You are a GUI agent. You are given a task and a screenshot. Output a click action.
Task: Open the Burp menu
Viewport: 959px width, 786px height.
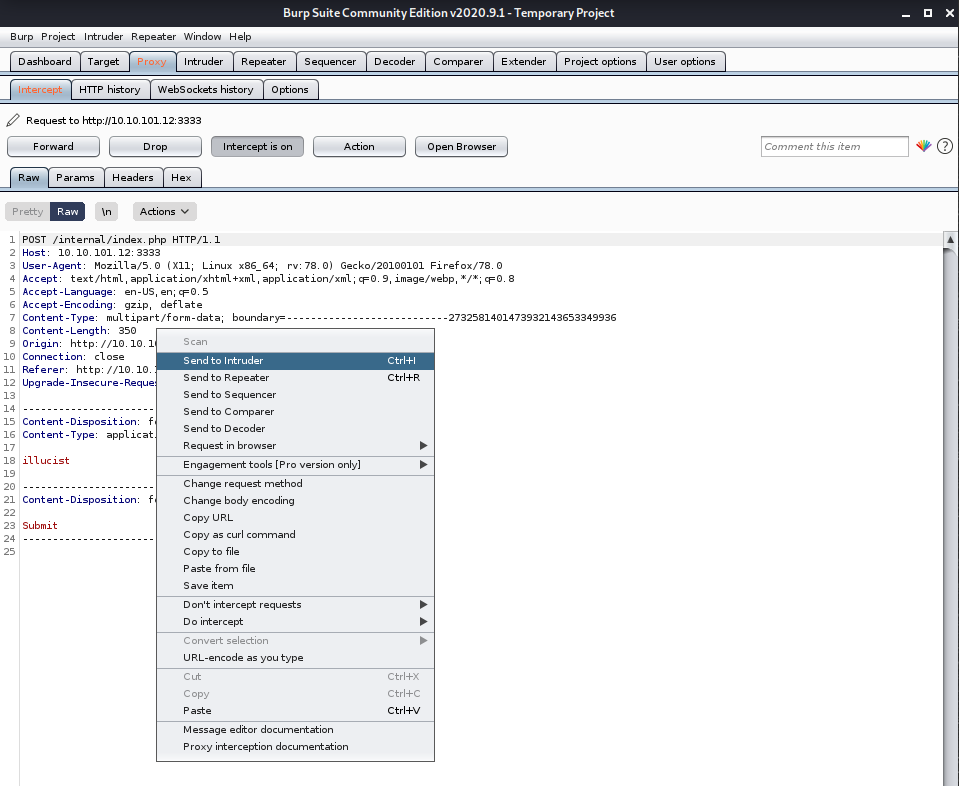(x=21, y=37)
